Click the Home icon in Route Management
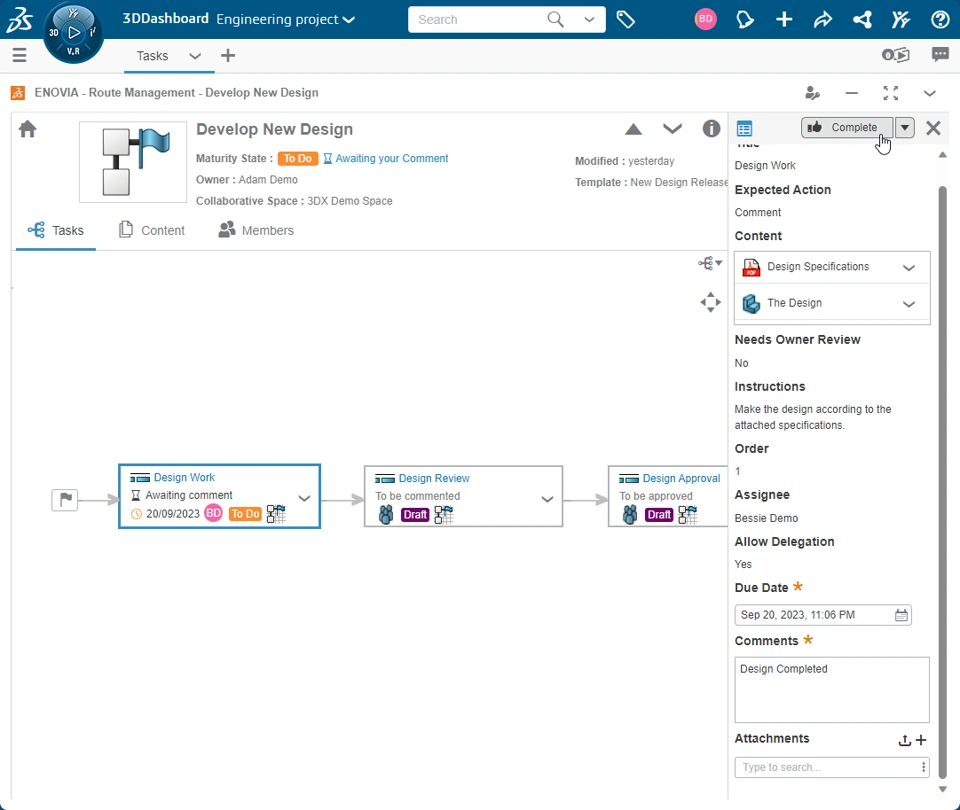The height and width of the screenshot is (810, 960). tap(28, 129)
